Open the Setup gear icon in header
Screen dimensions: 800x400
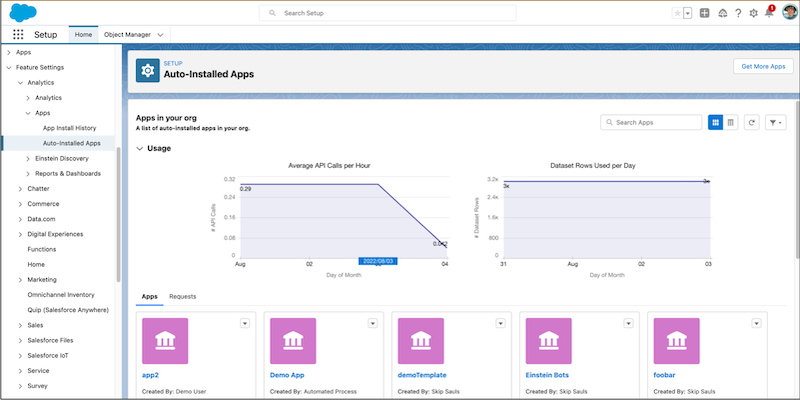tap(754, 13)
